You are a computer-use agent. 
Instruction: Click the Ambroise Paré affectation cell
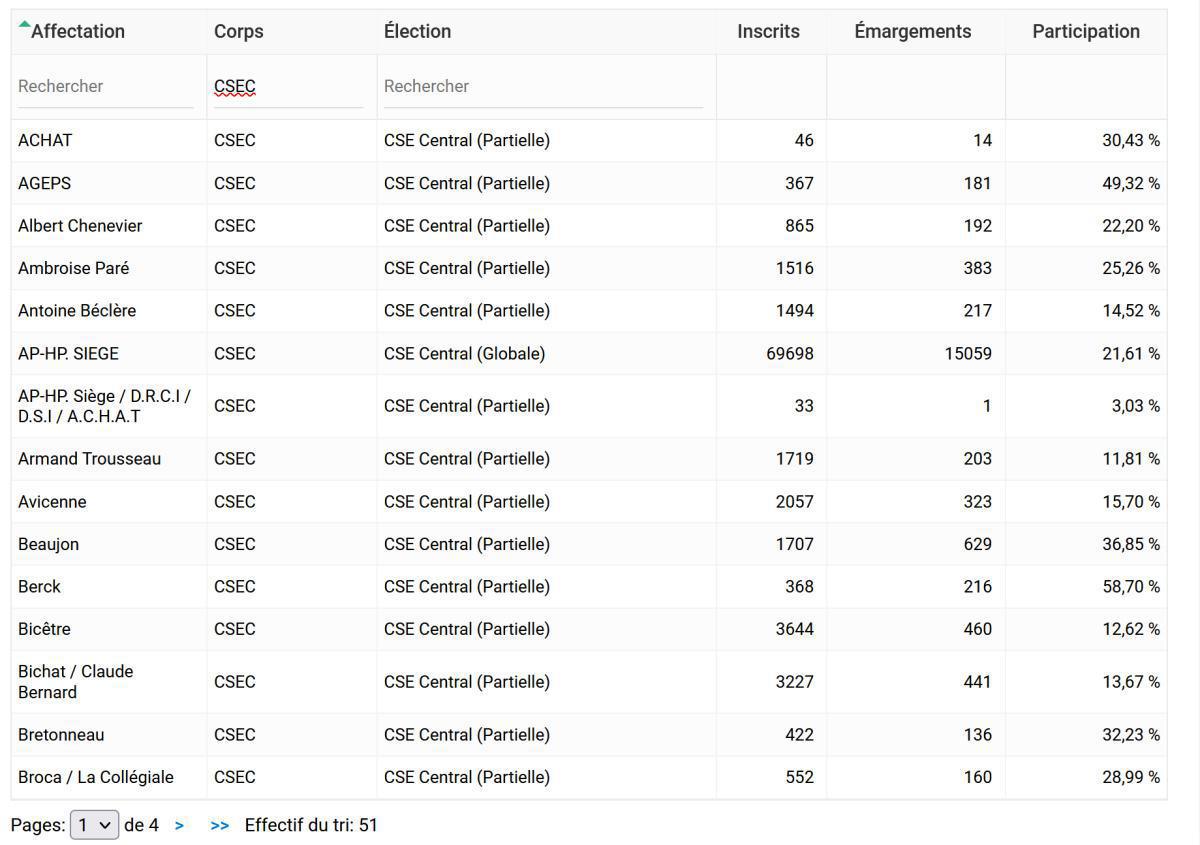(73, 269)
